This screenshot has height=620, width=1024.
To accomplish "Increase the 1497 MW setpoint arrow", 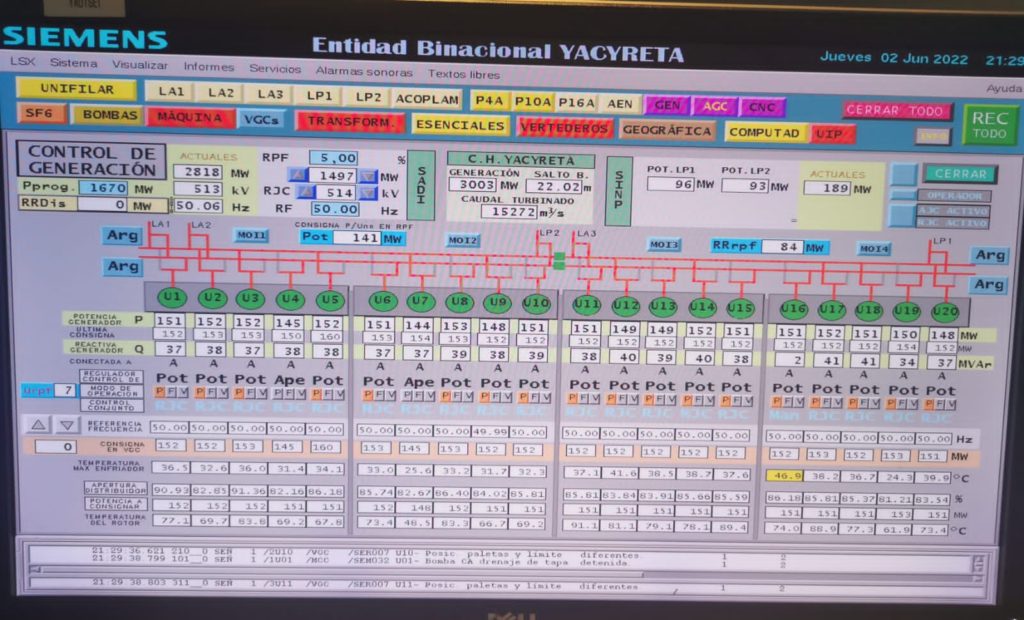I will tap(297, 175).
